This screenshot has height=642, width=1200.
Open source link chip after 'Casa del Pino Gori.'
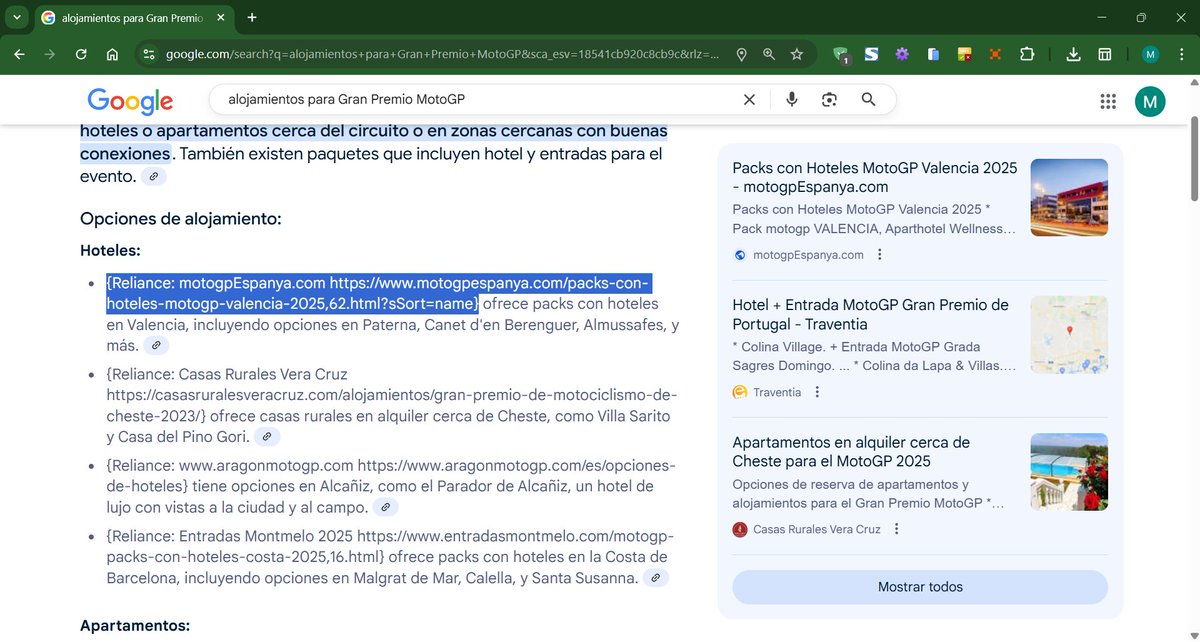266,437
